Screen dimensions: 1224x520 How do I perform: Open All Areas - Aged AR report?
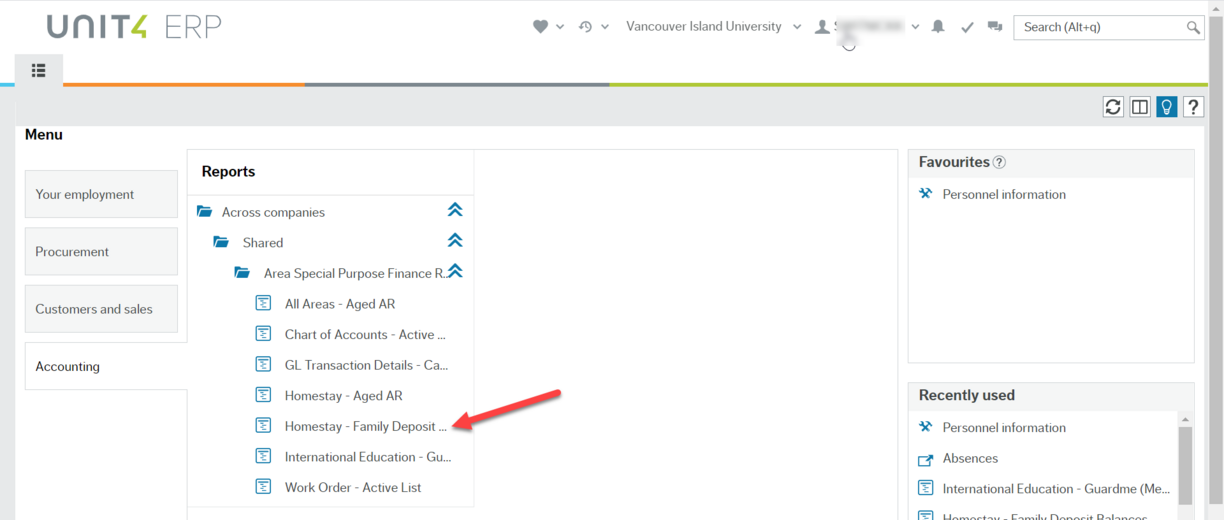[340, 304]
